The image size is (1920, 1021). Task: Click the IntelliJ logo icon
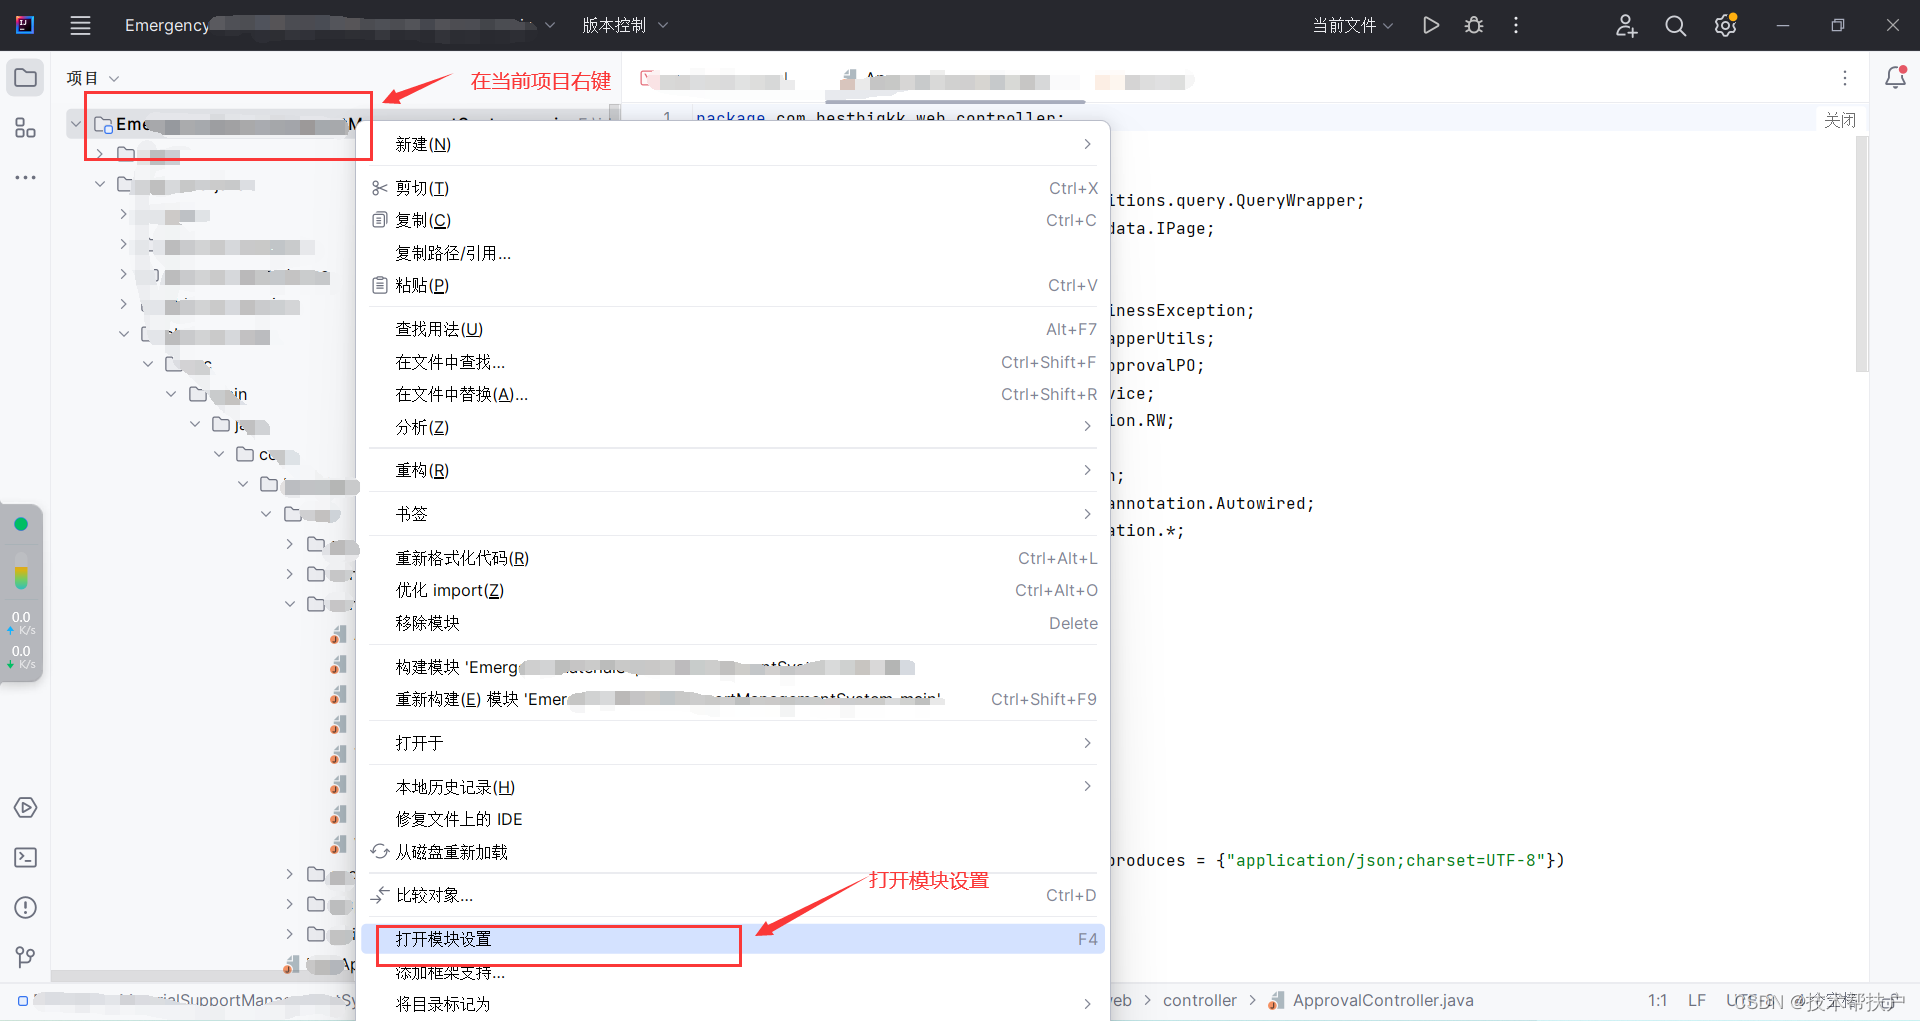(25, 25)
